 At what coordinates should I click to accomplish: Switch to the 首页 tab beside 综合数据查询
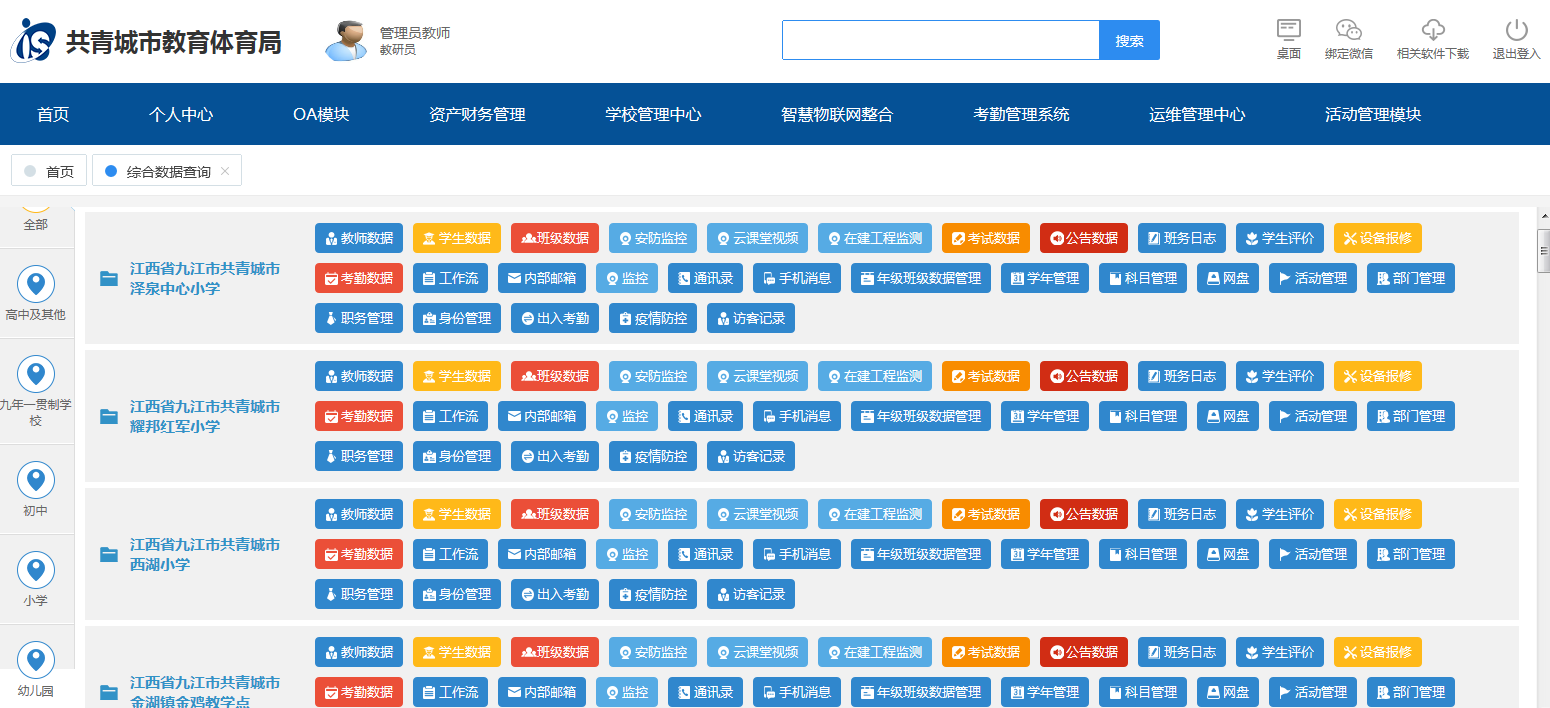(x=49, y=171)
